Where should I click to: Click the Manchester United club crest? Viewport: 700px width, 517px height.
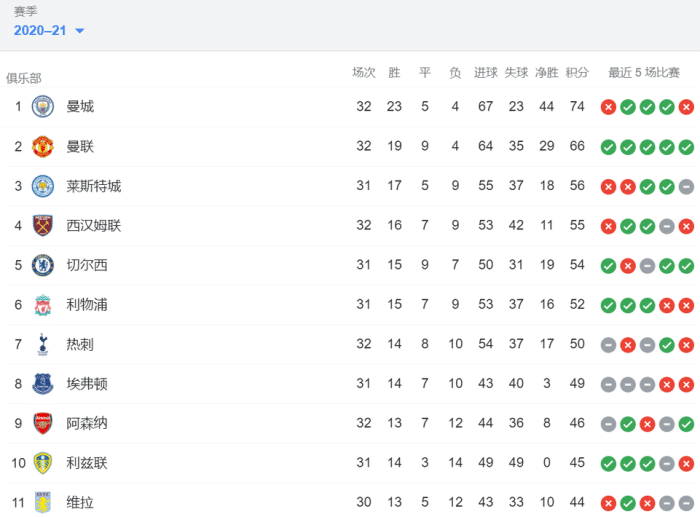click(42, 147)
